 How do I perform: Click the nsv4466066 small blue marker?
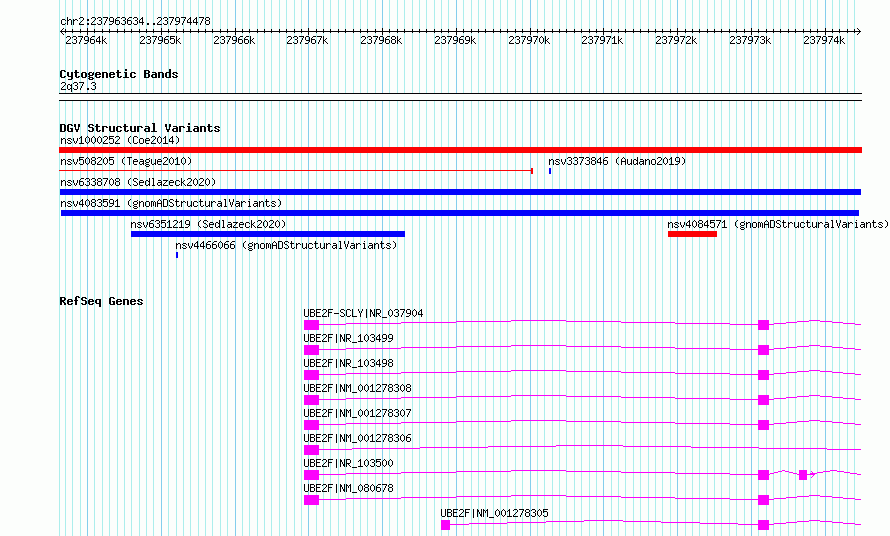click(x=177, y=255)
